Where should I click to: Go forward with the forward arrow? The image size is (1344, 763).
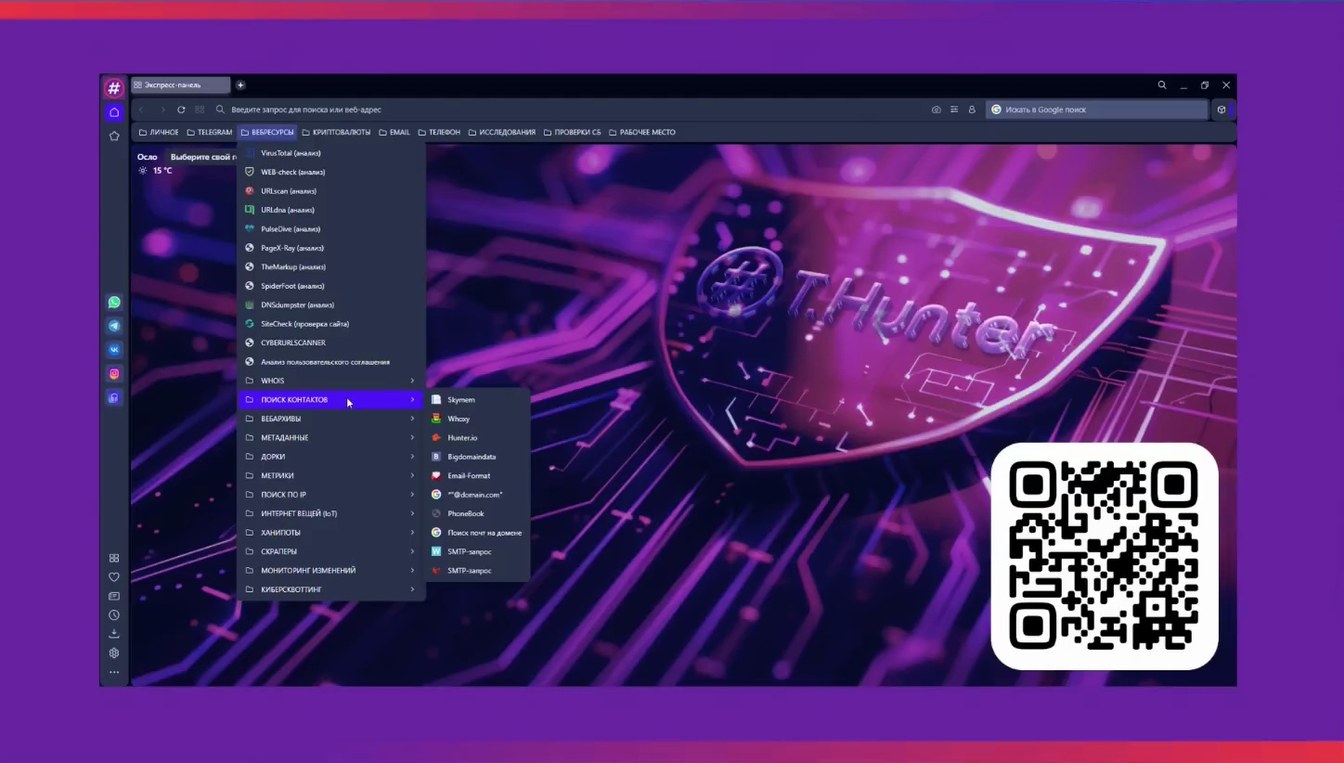click(162, 110)
